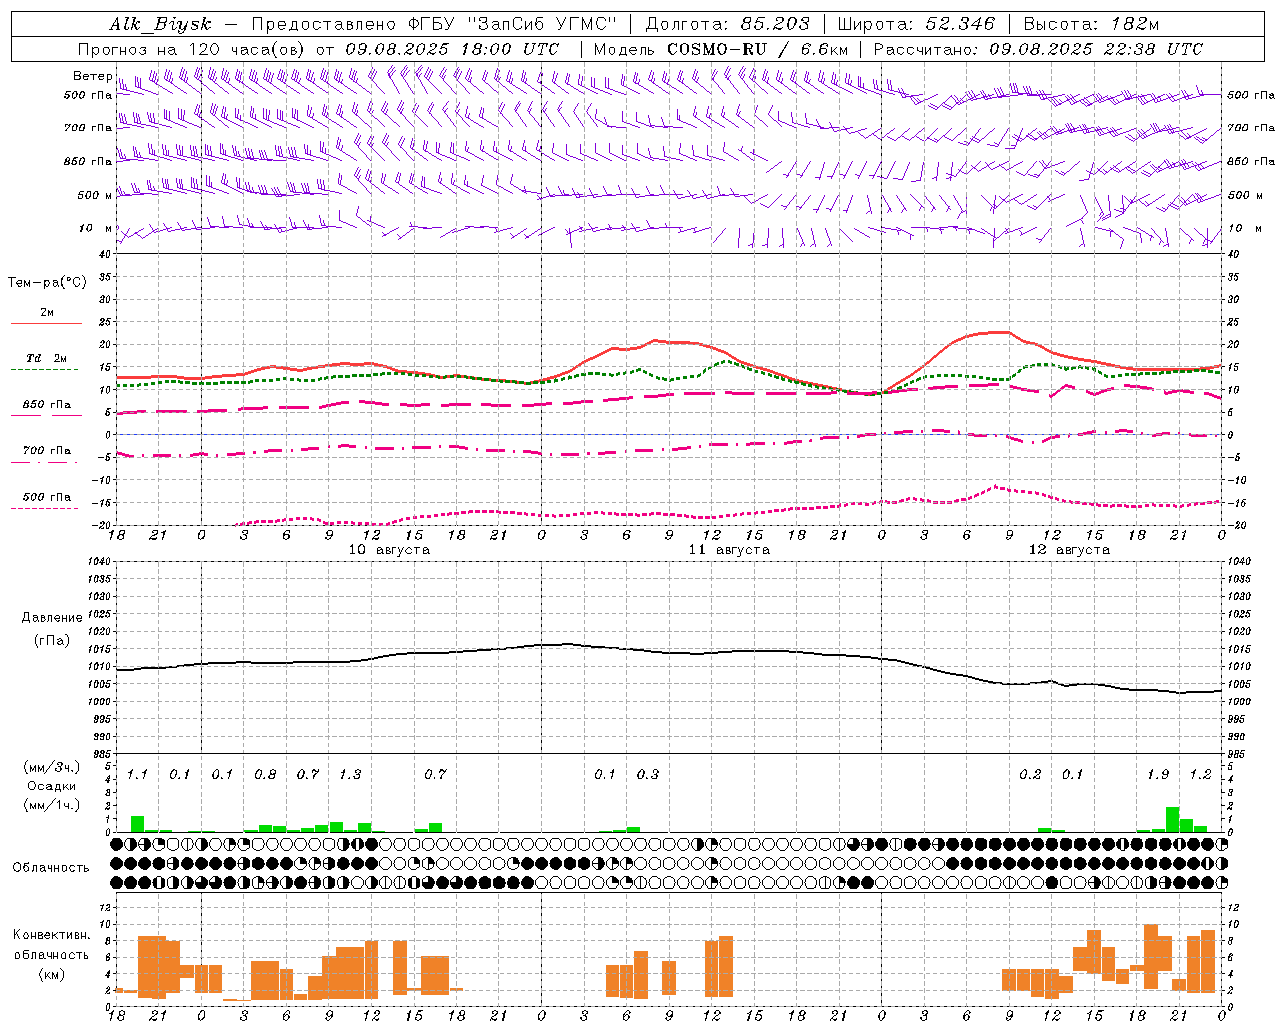Select the 1.3 precipitation amount value
Image resolution: width=1280 pixels, height=1024 pixels.
[350, 774]
